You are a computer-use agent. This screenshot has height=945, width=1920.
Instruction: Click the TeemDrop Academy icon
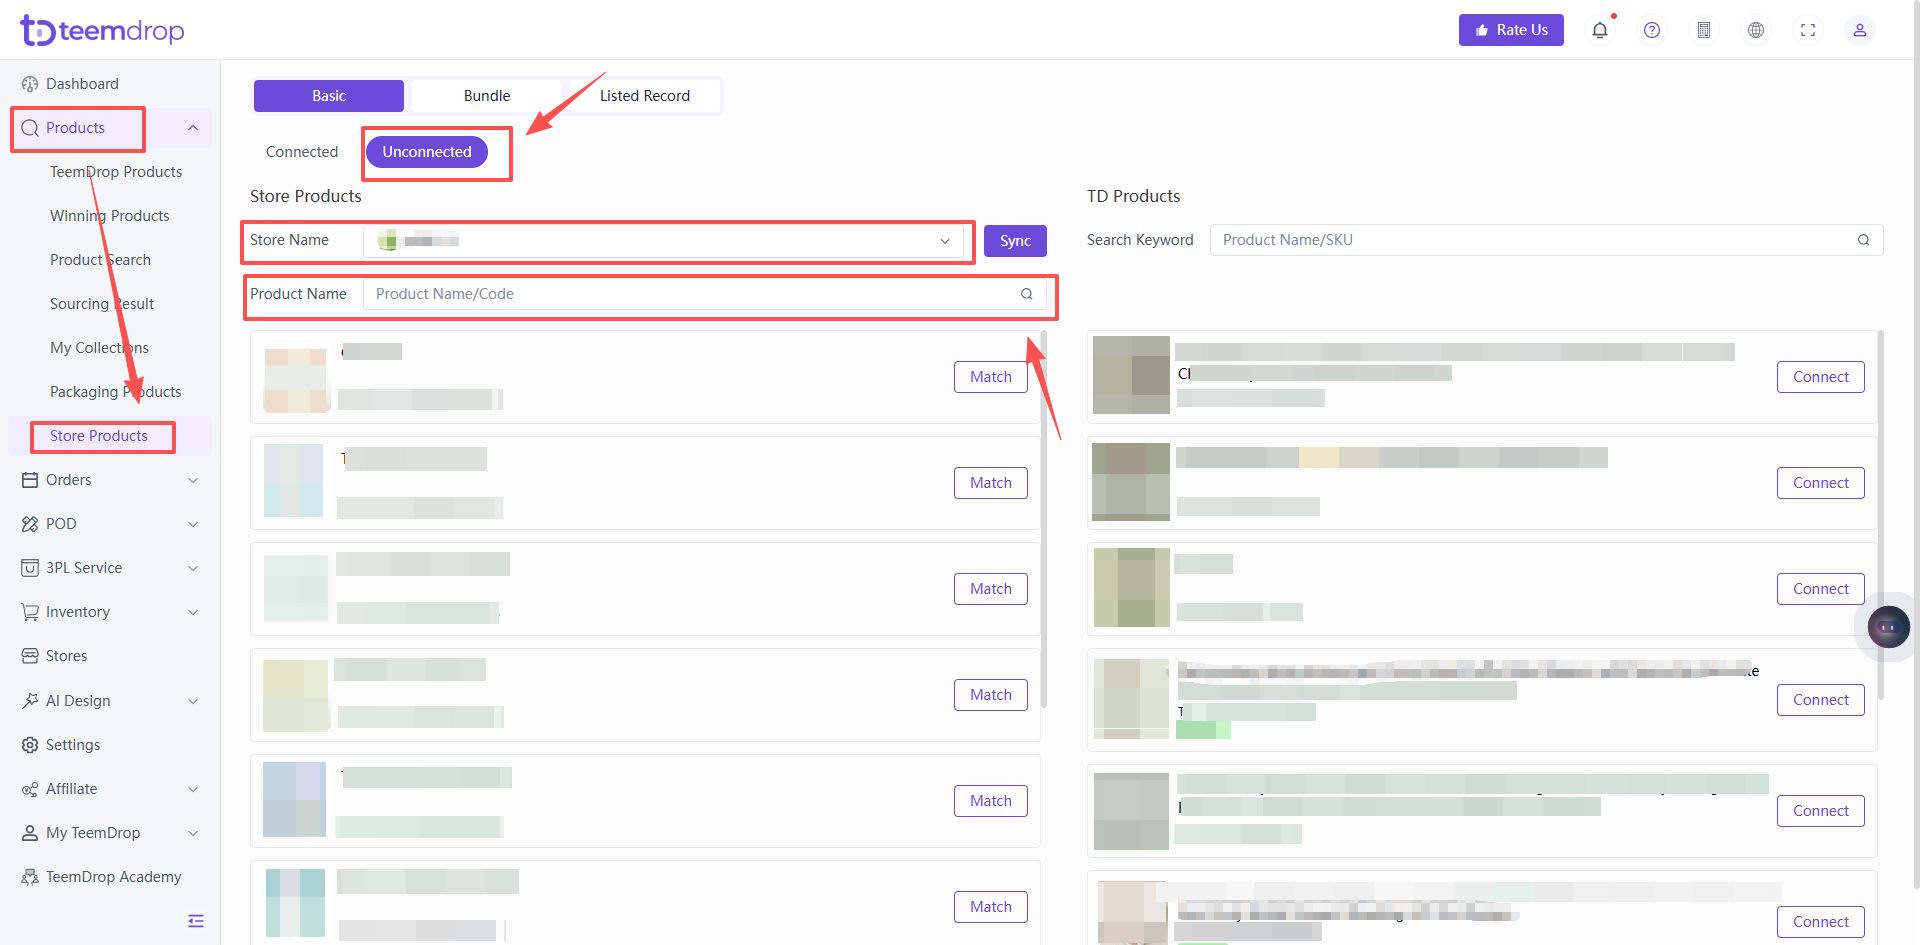pyautogui.click(x=30, y=877)
